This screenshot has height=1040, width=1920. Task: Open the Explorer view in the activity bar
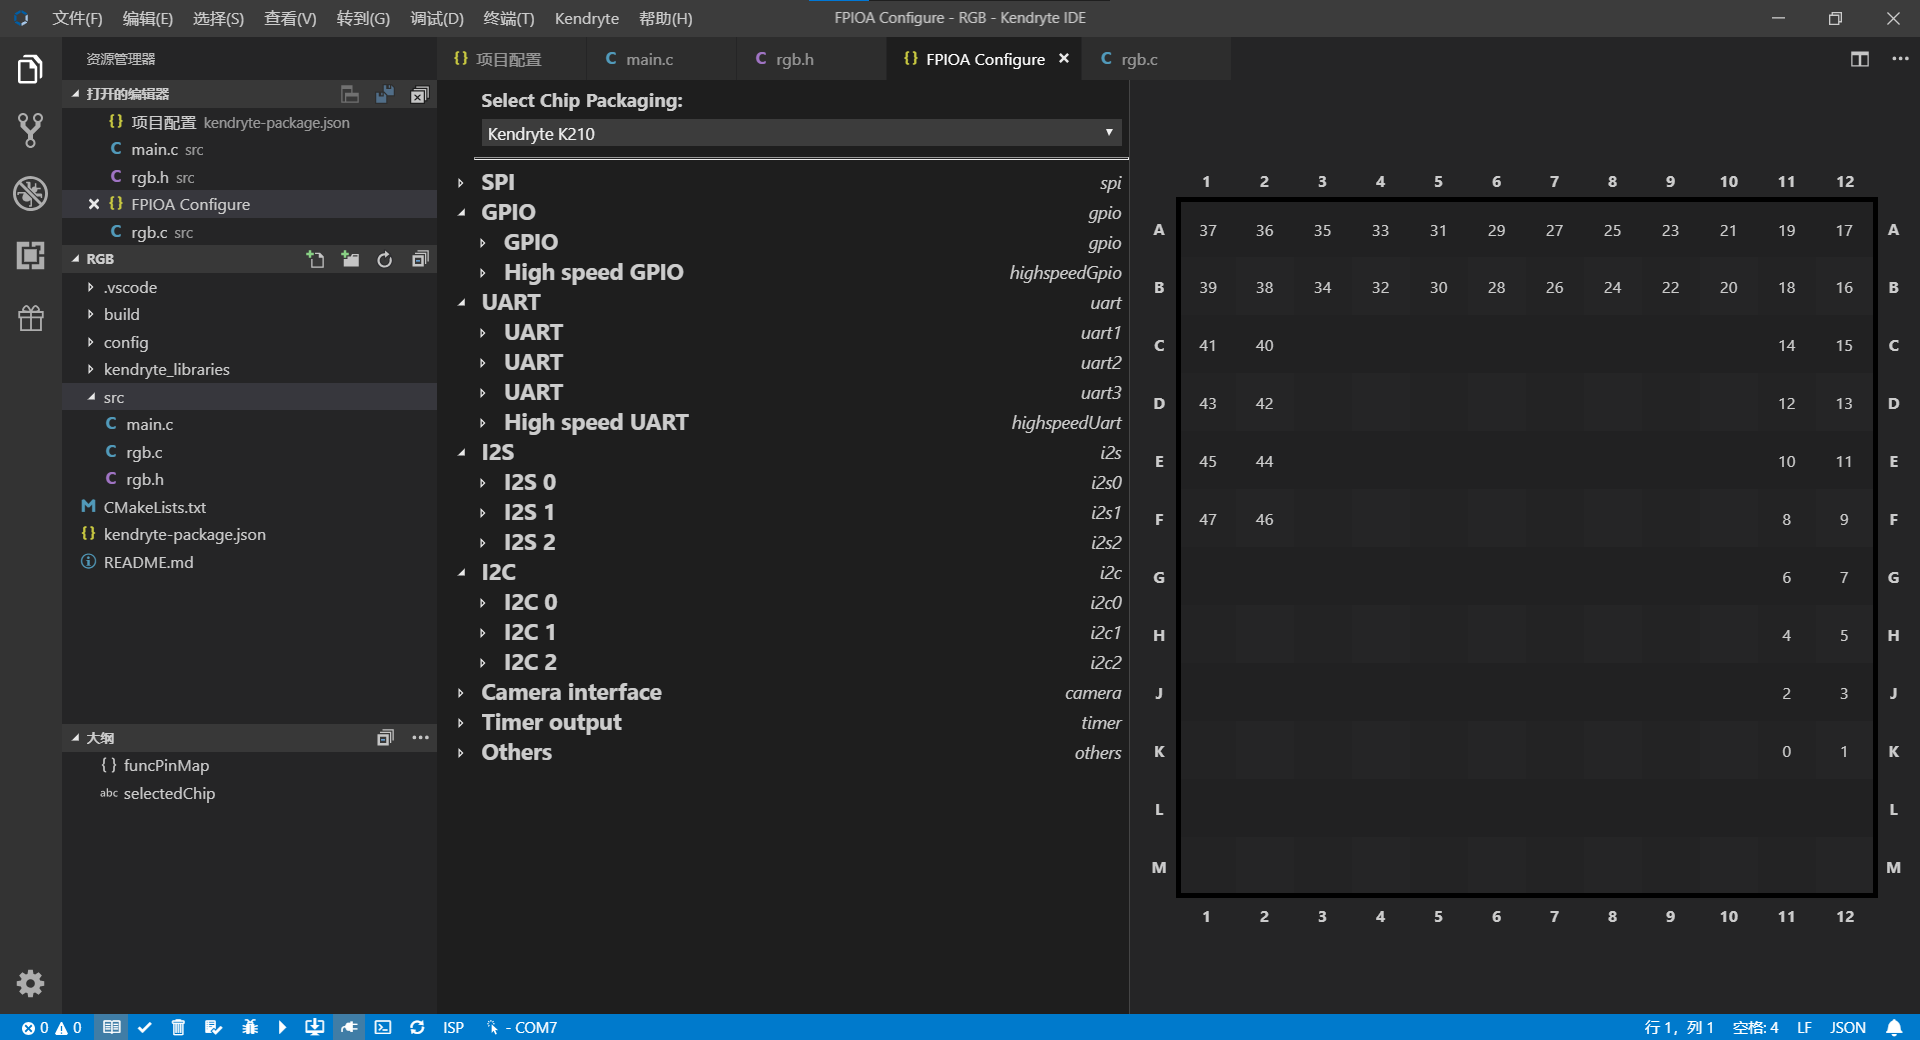click(30, 69)
